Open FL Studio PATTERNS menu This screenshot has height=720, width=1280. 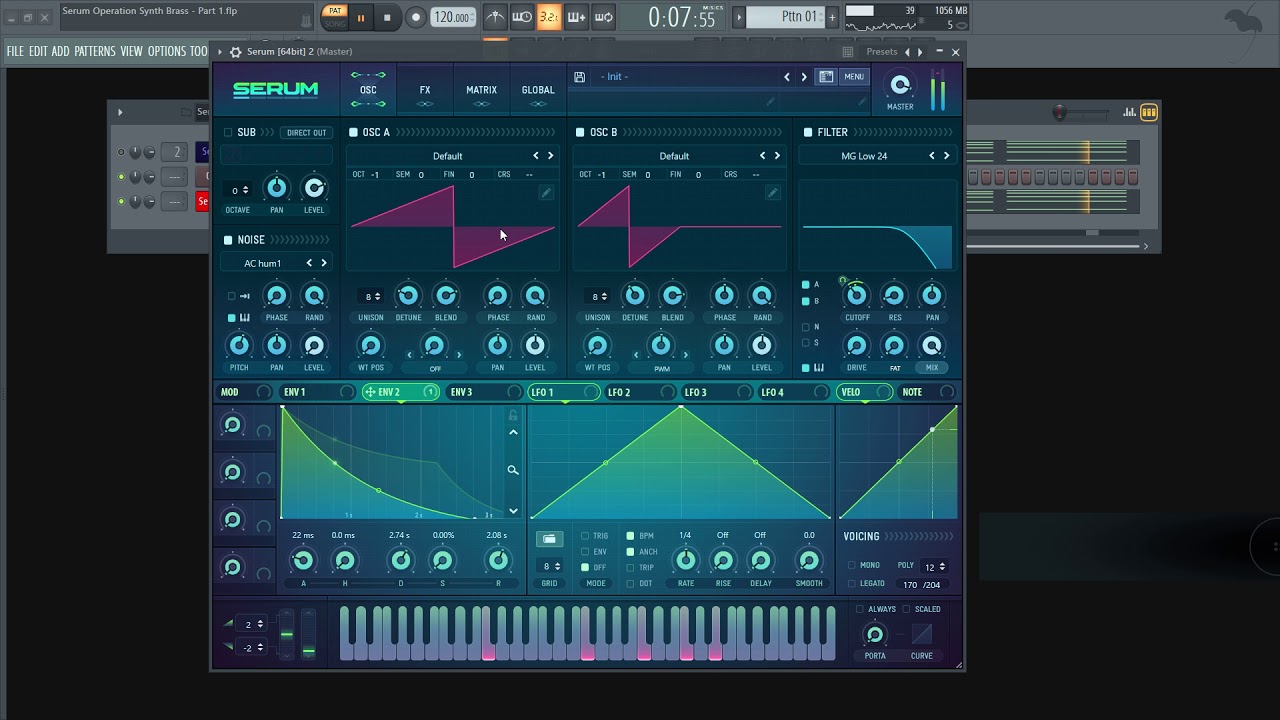click(95, 51)
